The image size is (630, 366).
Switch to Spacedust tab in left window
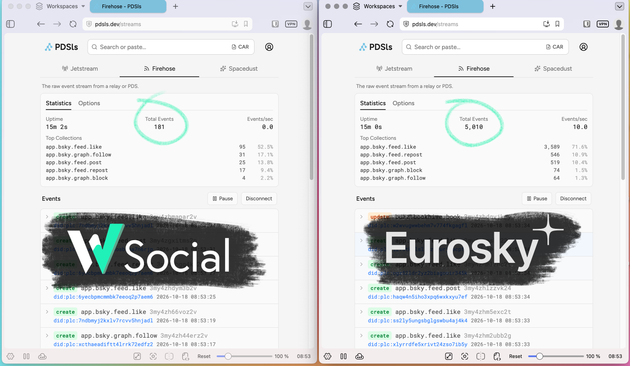[x=239, y=69]
